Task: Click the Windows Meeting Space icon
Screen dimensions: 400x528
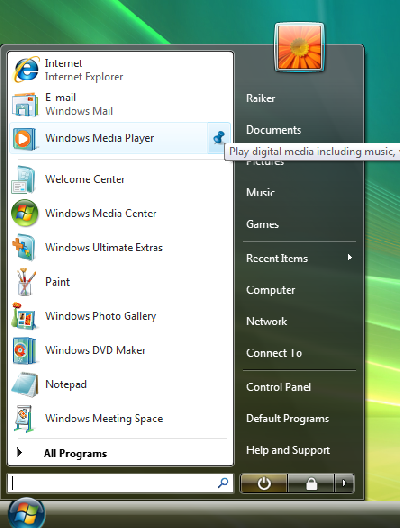Action: [x=24, y=419]
